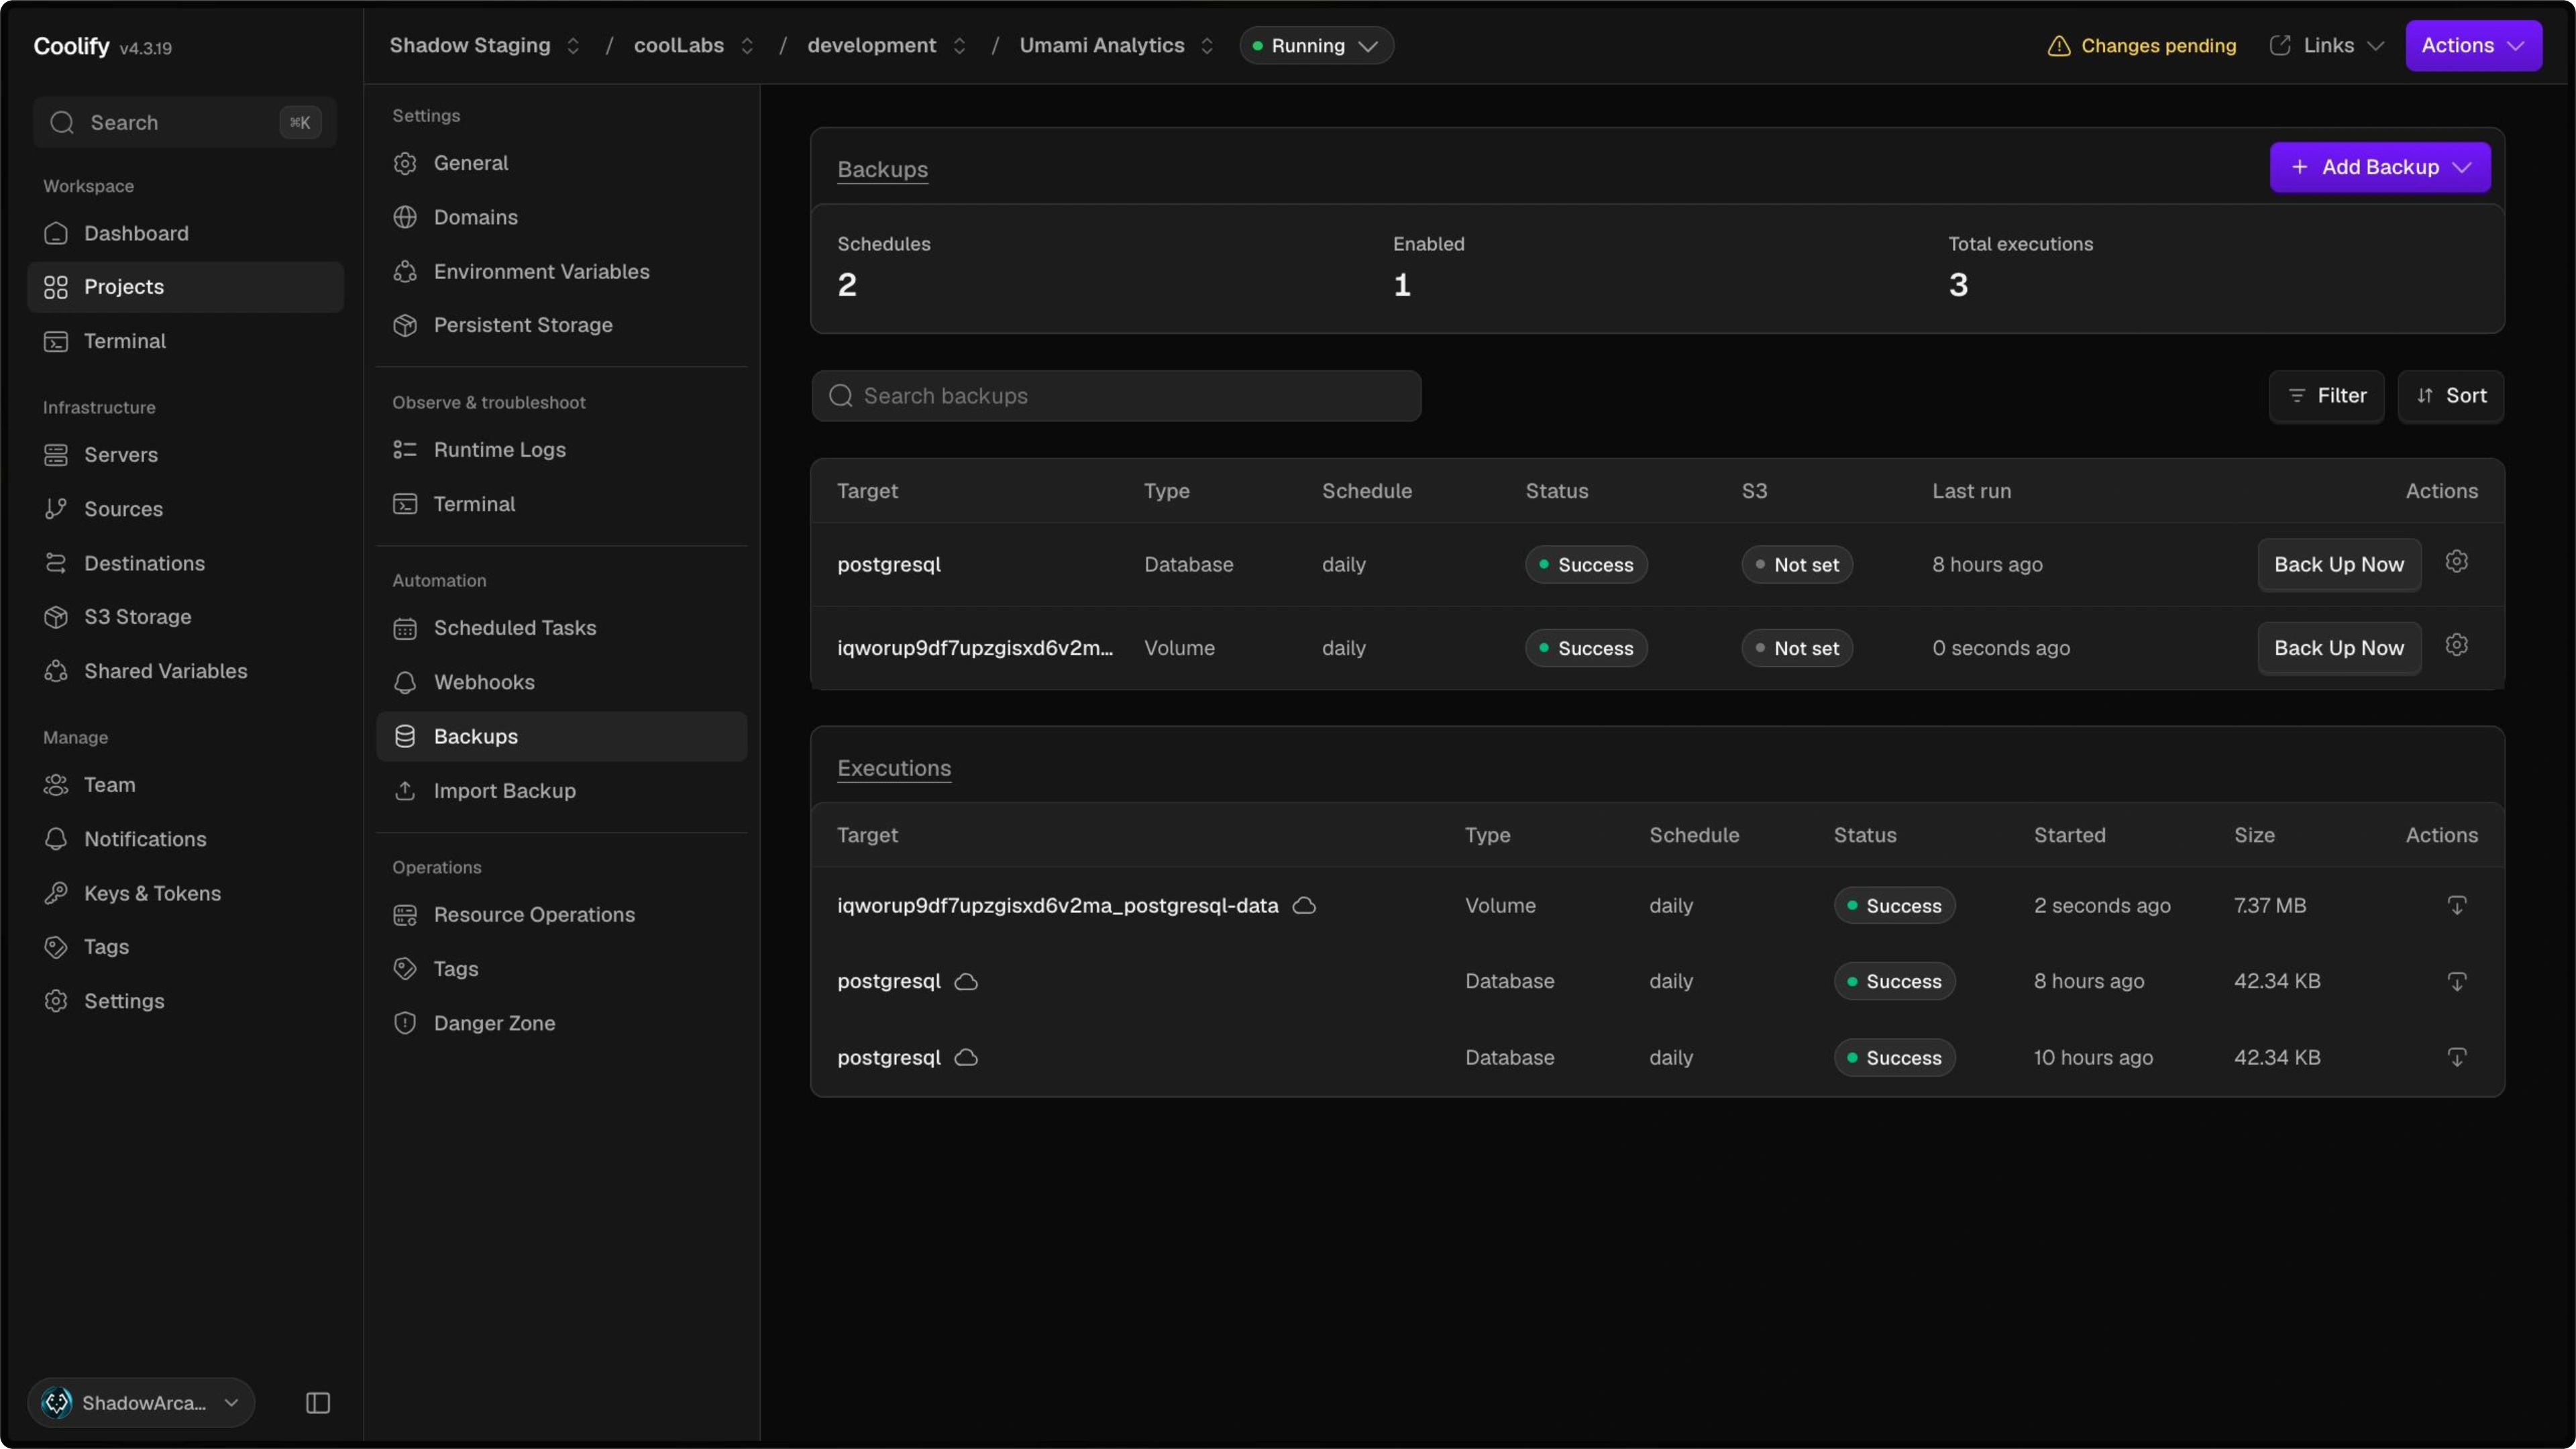The width and height of the screenshot is (2576, 1449).
Task: Click the Keys & Tokens key icon
Action: click(x=56, y=893)
